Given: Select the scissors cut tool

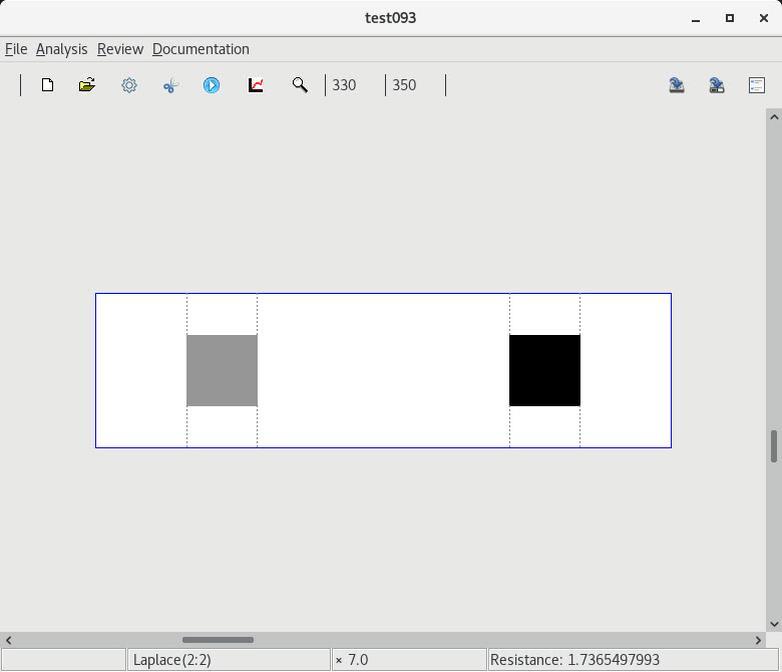Looking at the screenshot, I should point(170,85).
